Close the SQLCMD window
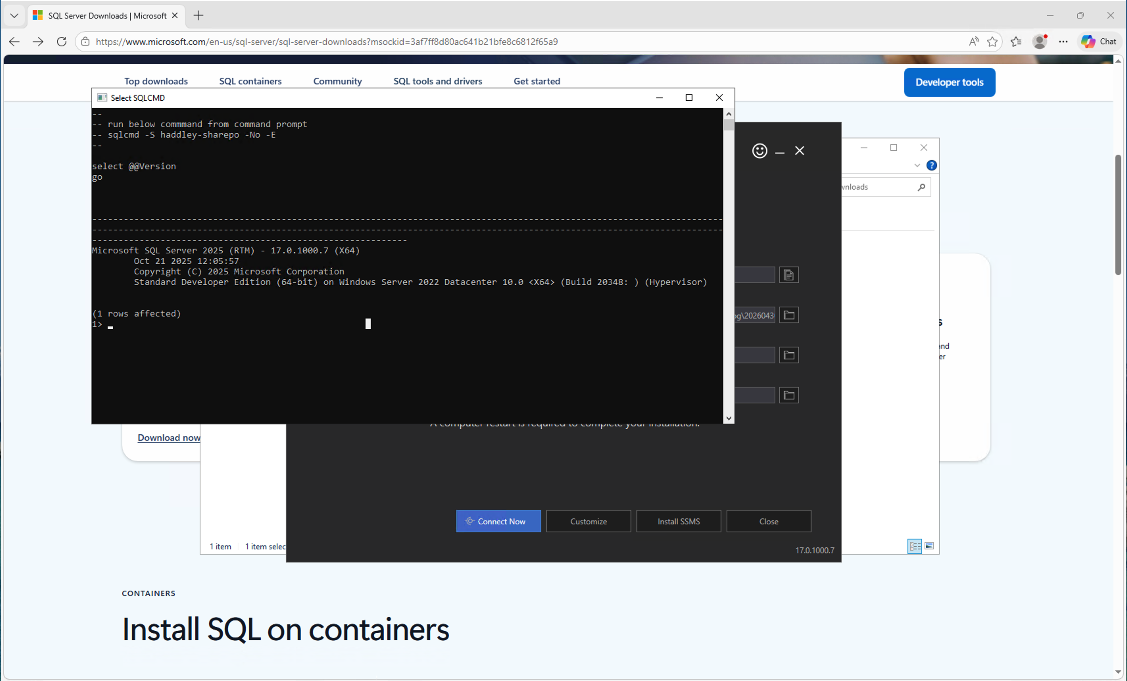 (719, 98)
